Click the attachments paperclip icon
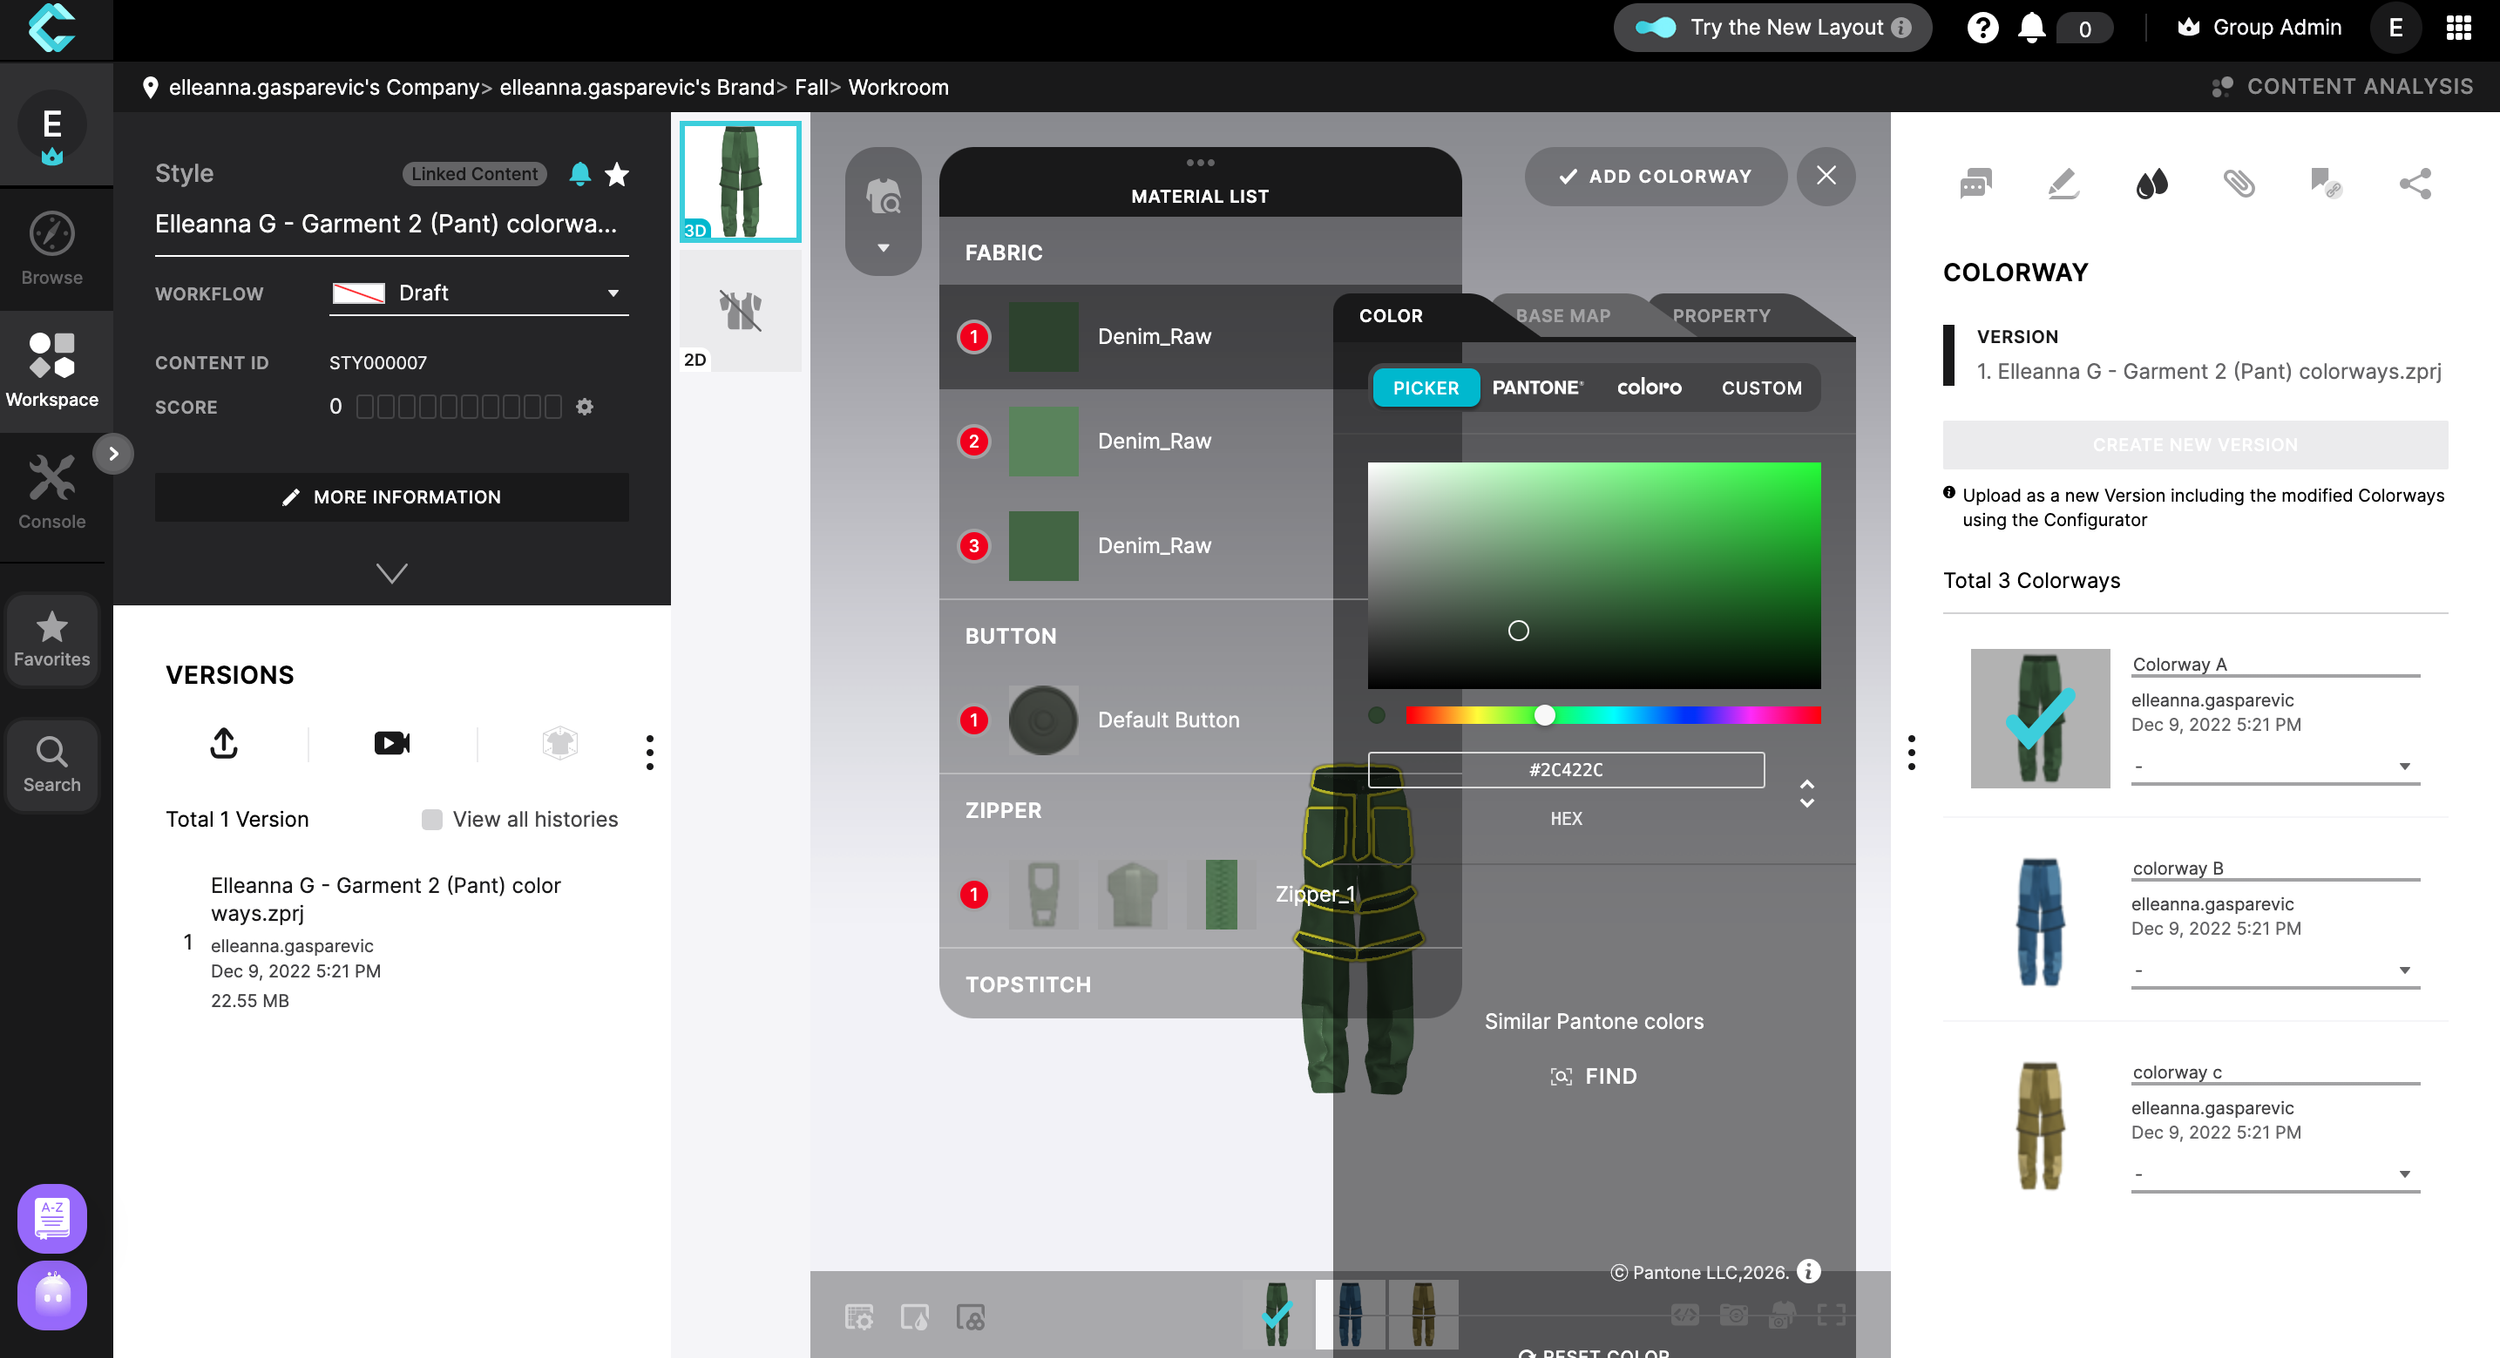Screen dimensions: 2500x1358 pos(2239,183)
